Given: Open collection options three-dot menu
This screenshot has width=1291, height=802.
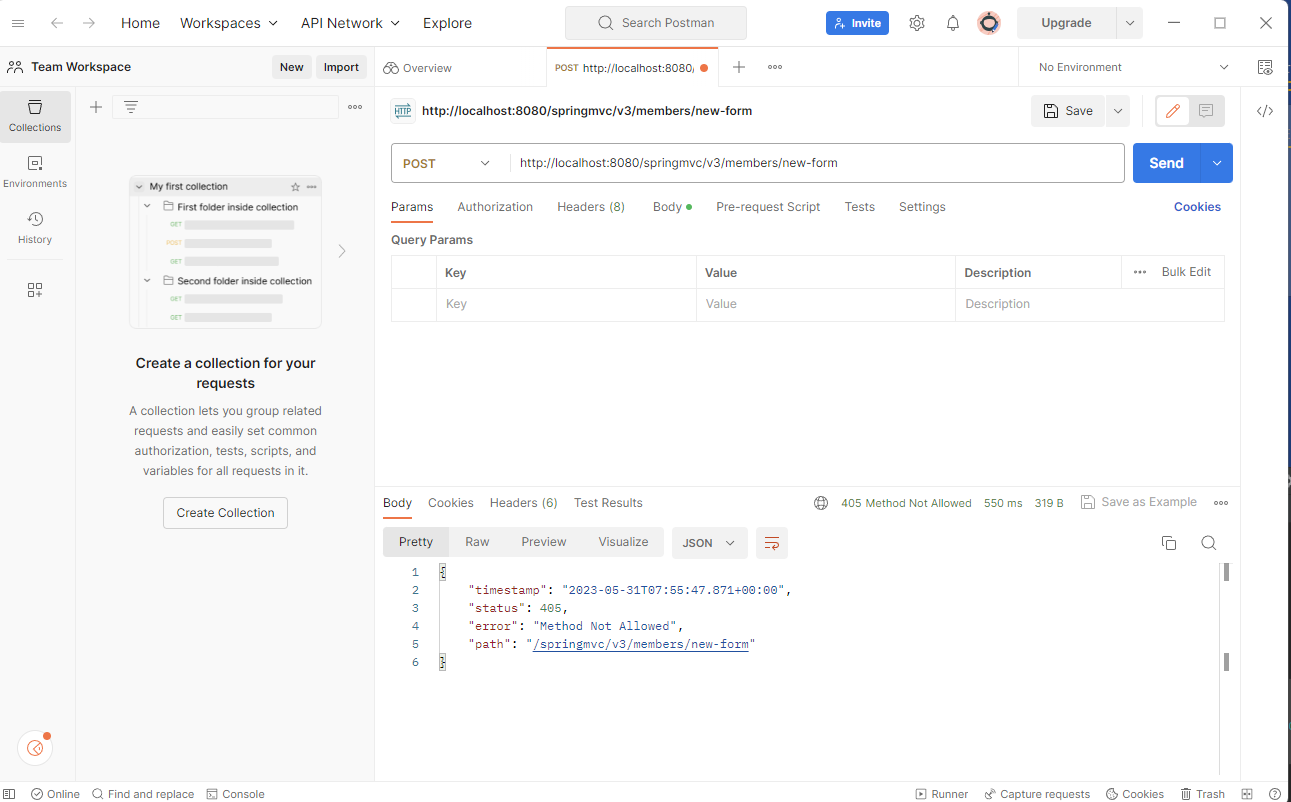Looking at the screenshot, I should (355, 107).
